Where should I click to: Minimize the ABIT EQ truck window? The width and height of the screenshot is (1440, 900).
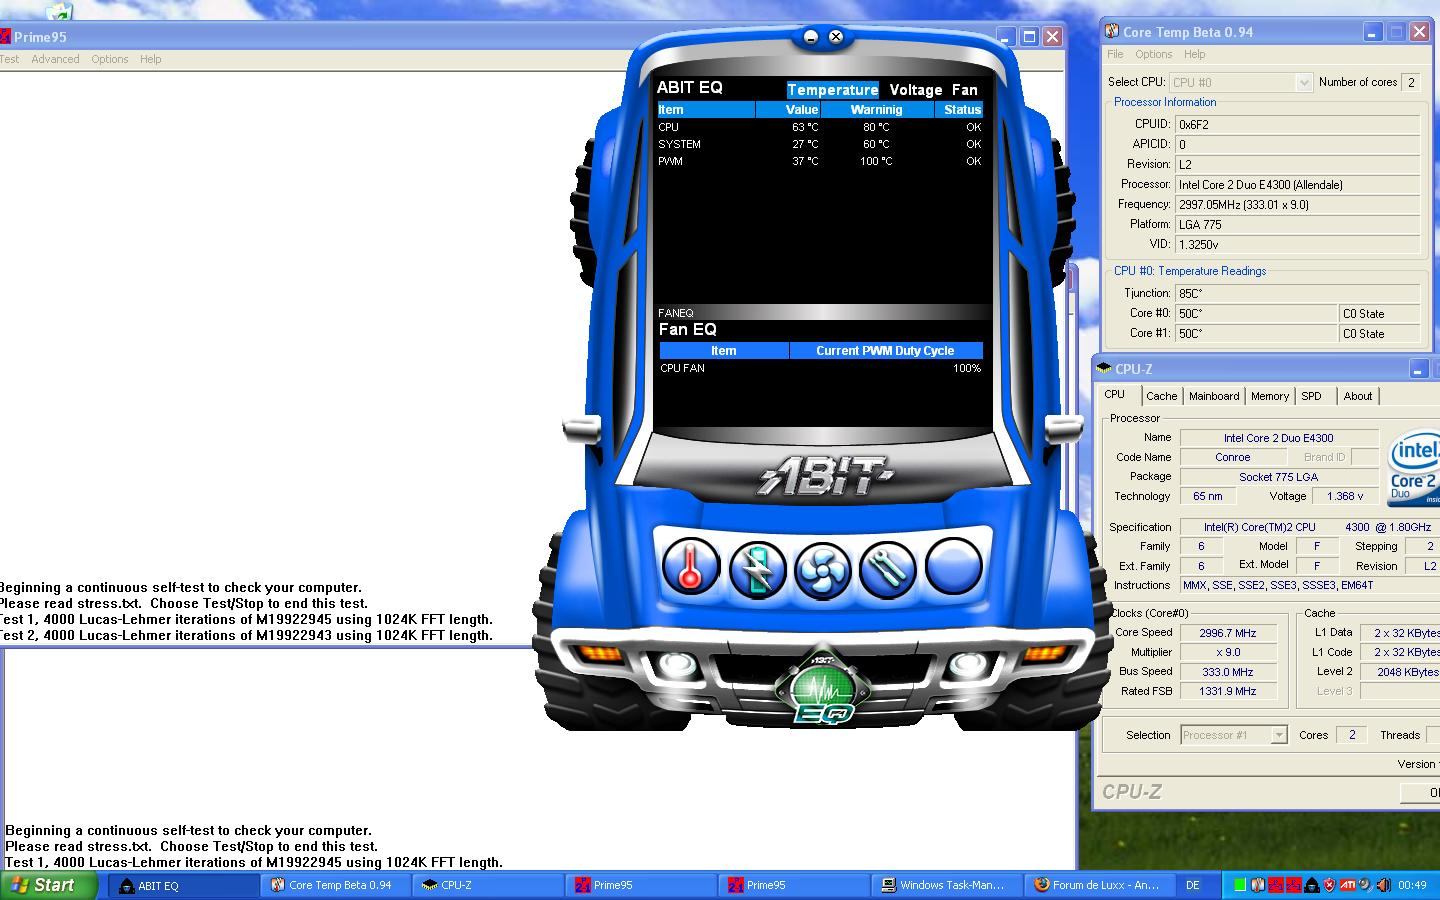pyautogui.click(x=811, y=37)
